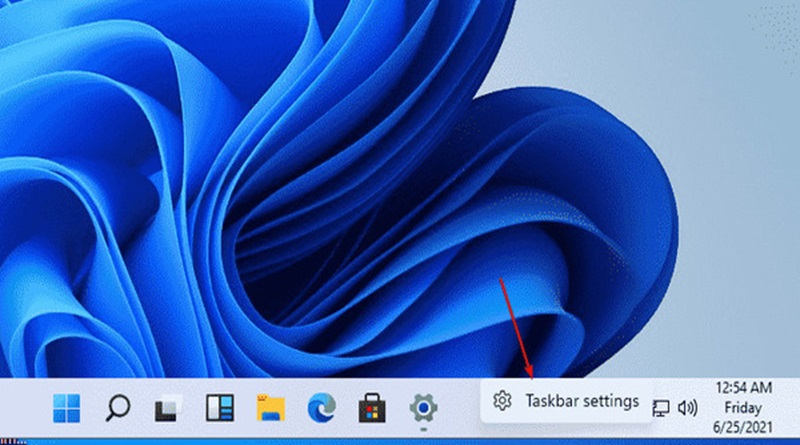Click the Settings gear app in taskbar
Image resolution: width=800 pixels, height=445 pixels.
click(x=424, y=407)
